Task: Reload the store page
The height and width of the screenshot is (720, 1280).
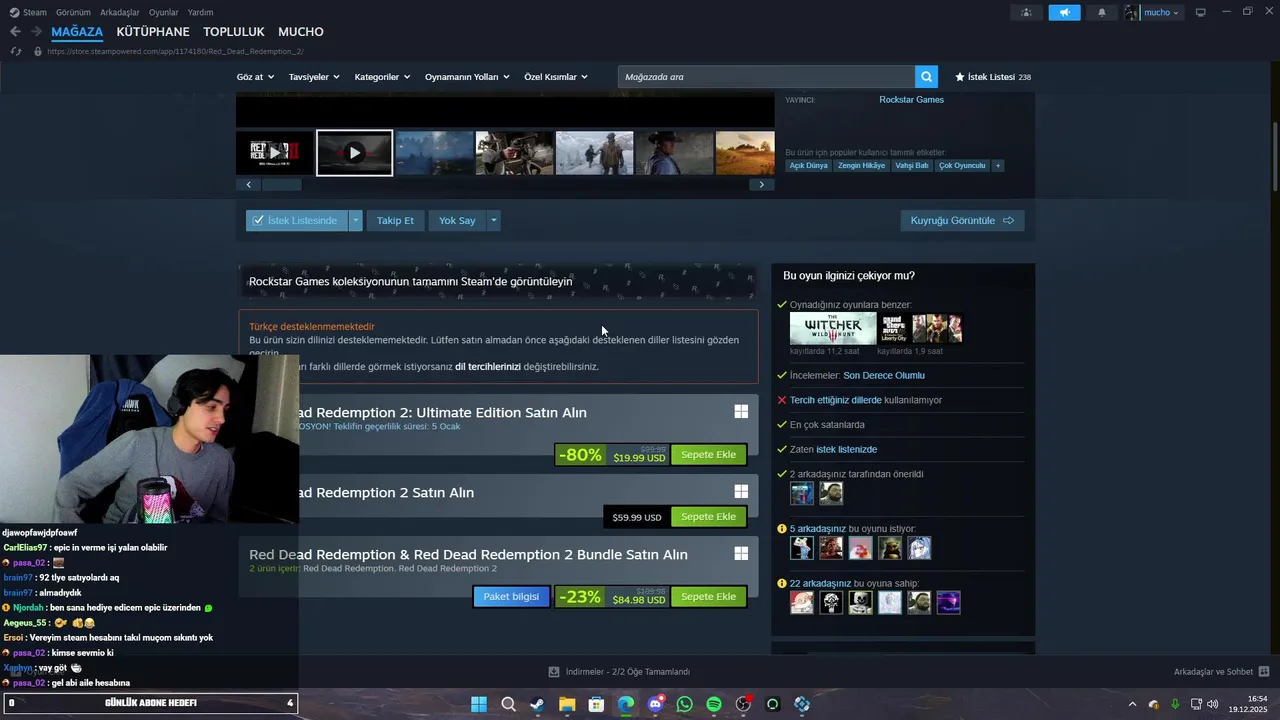Action: pyautogui.click(x=16, y=51)
